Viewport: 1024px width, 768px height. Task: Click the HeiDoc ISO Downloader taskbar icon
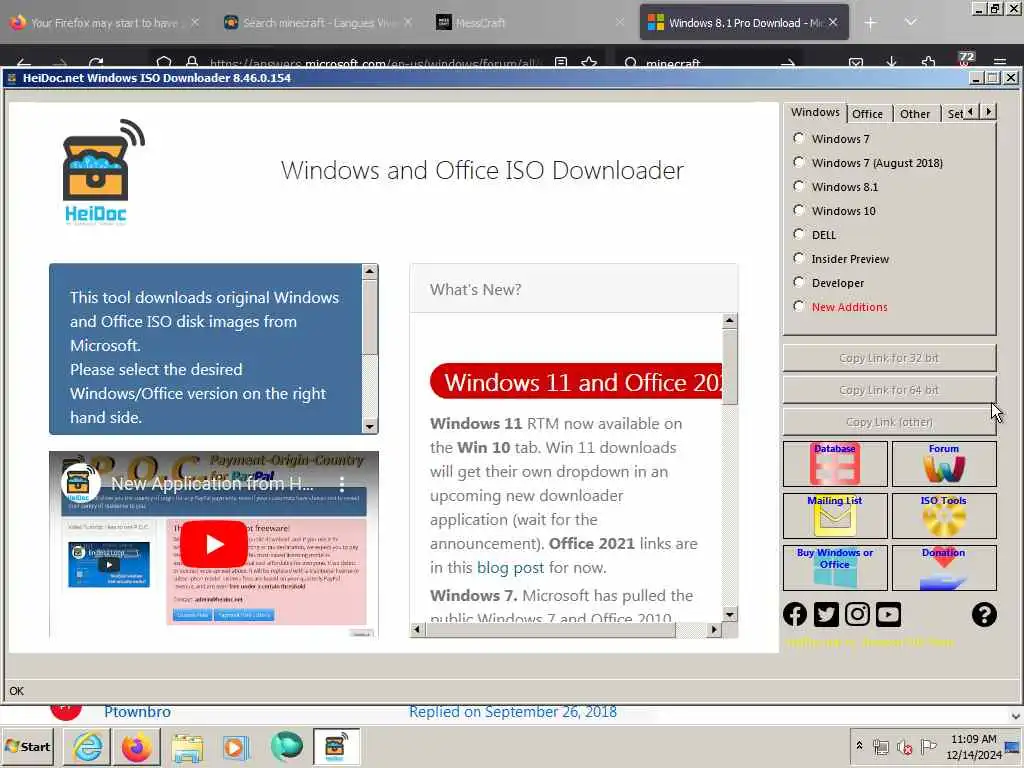pos(336,746)
